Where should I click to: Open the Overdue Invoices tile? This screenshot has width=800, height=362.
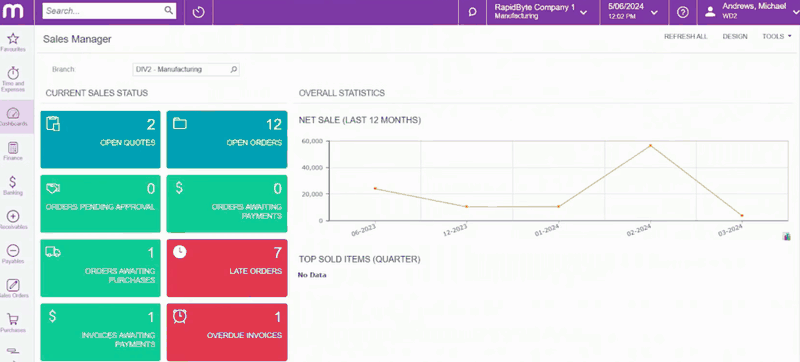click(x=227, y=332)
